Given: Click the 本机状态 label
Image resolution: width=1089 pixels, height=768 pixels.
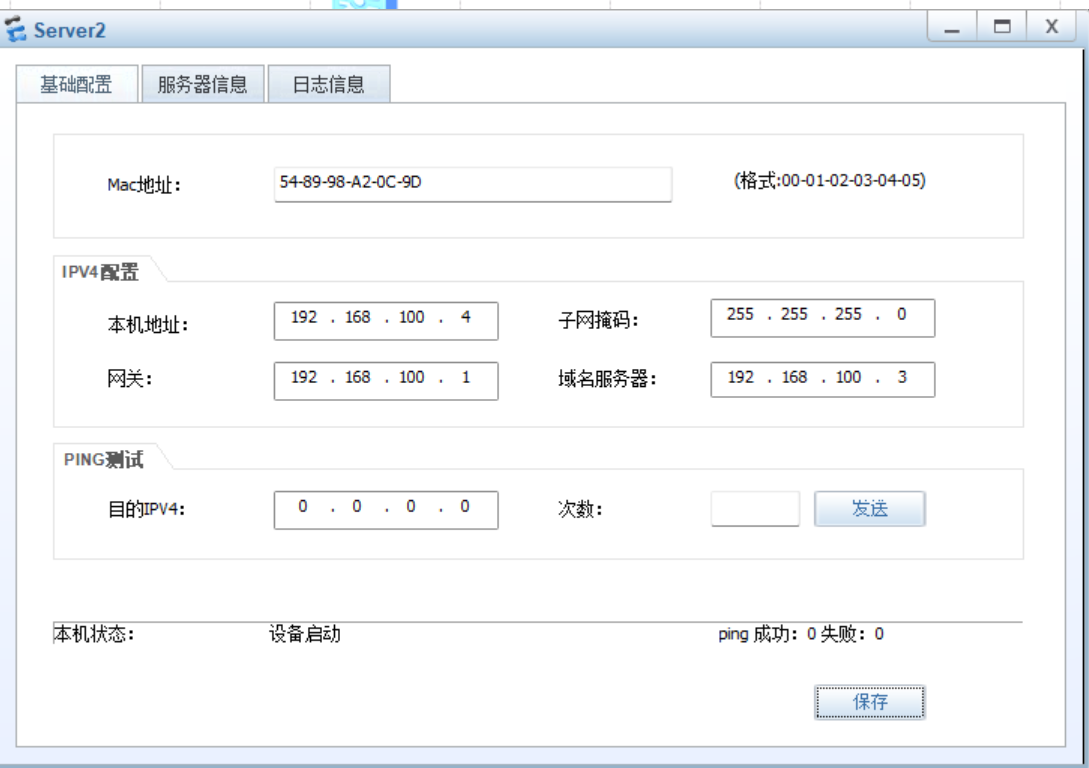Looking at the screenshot, I should [94, 634].
